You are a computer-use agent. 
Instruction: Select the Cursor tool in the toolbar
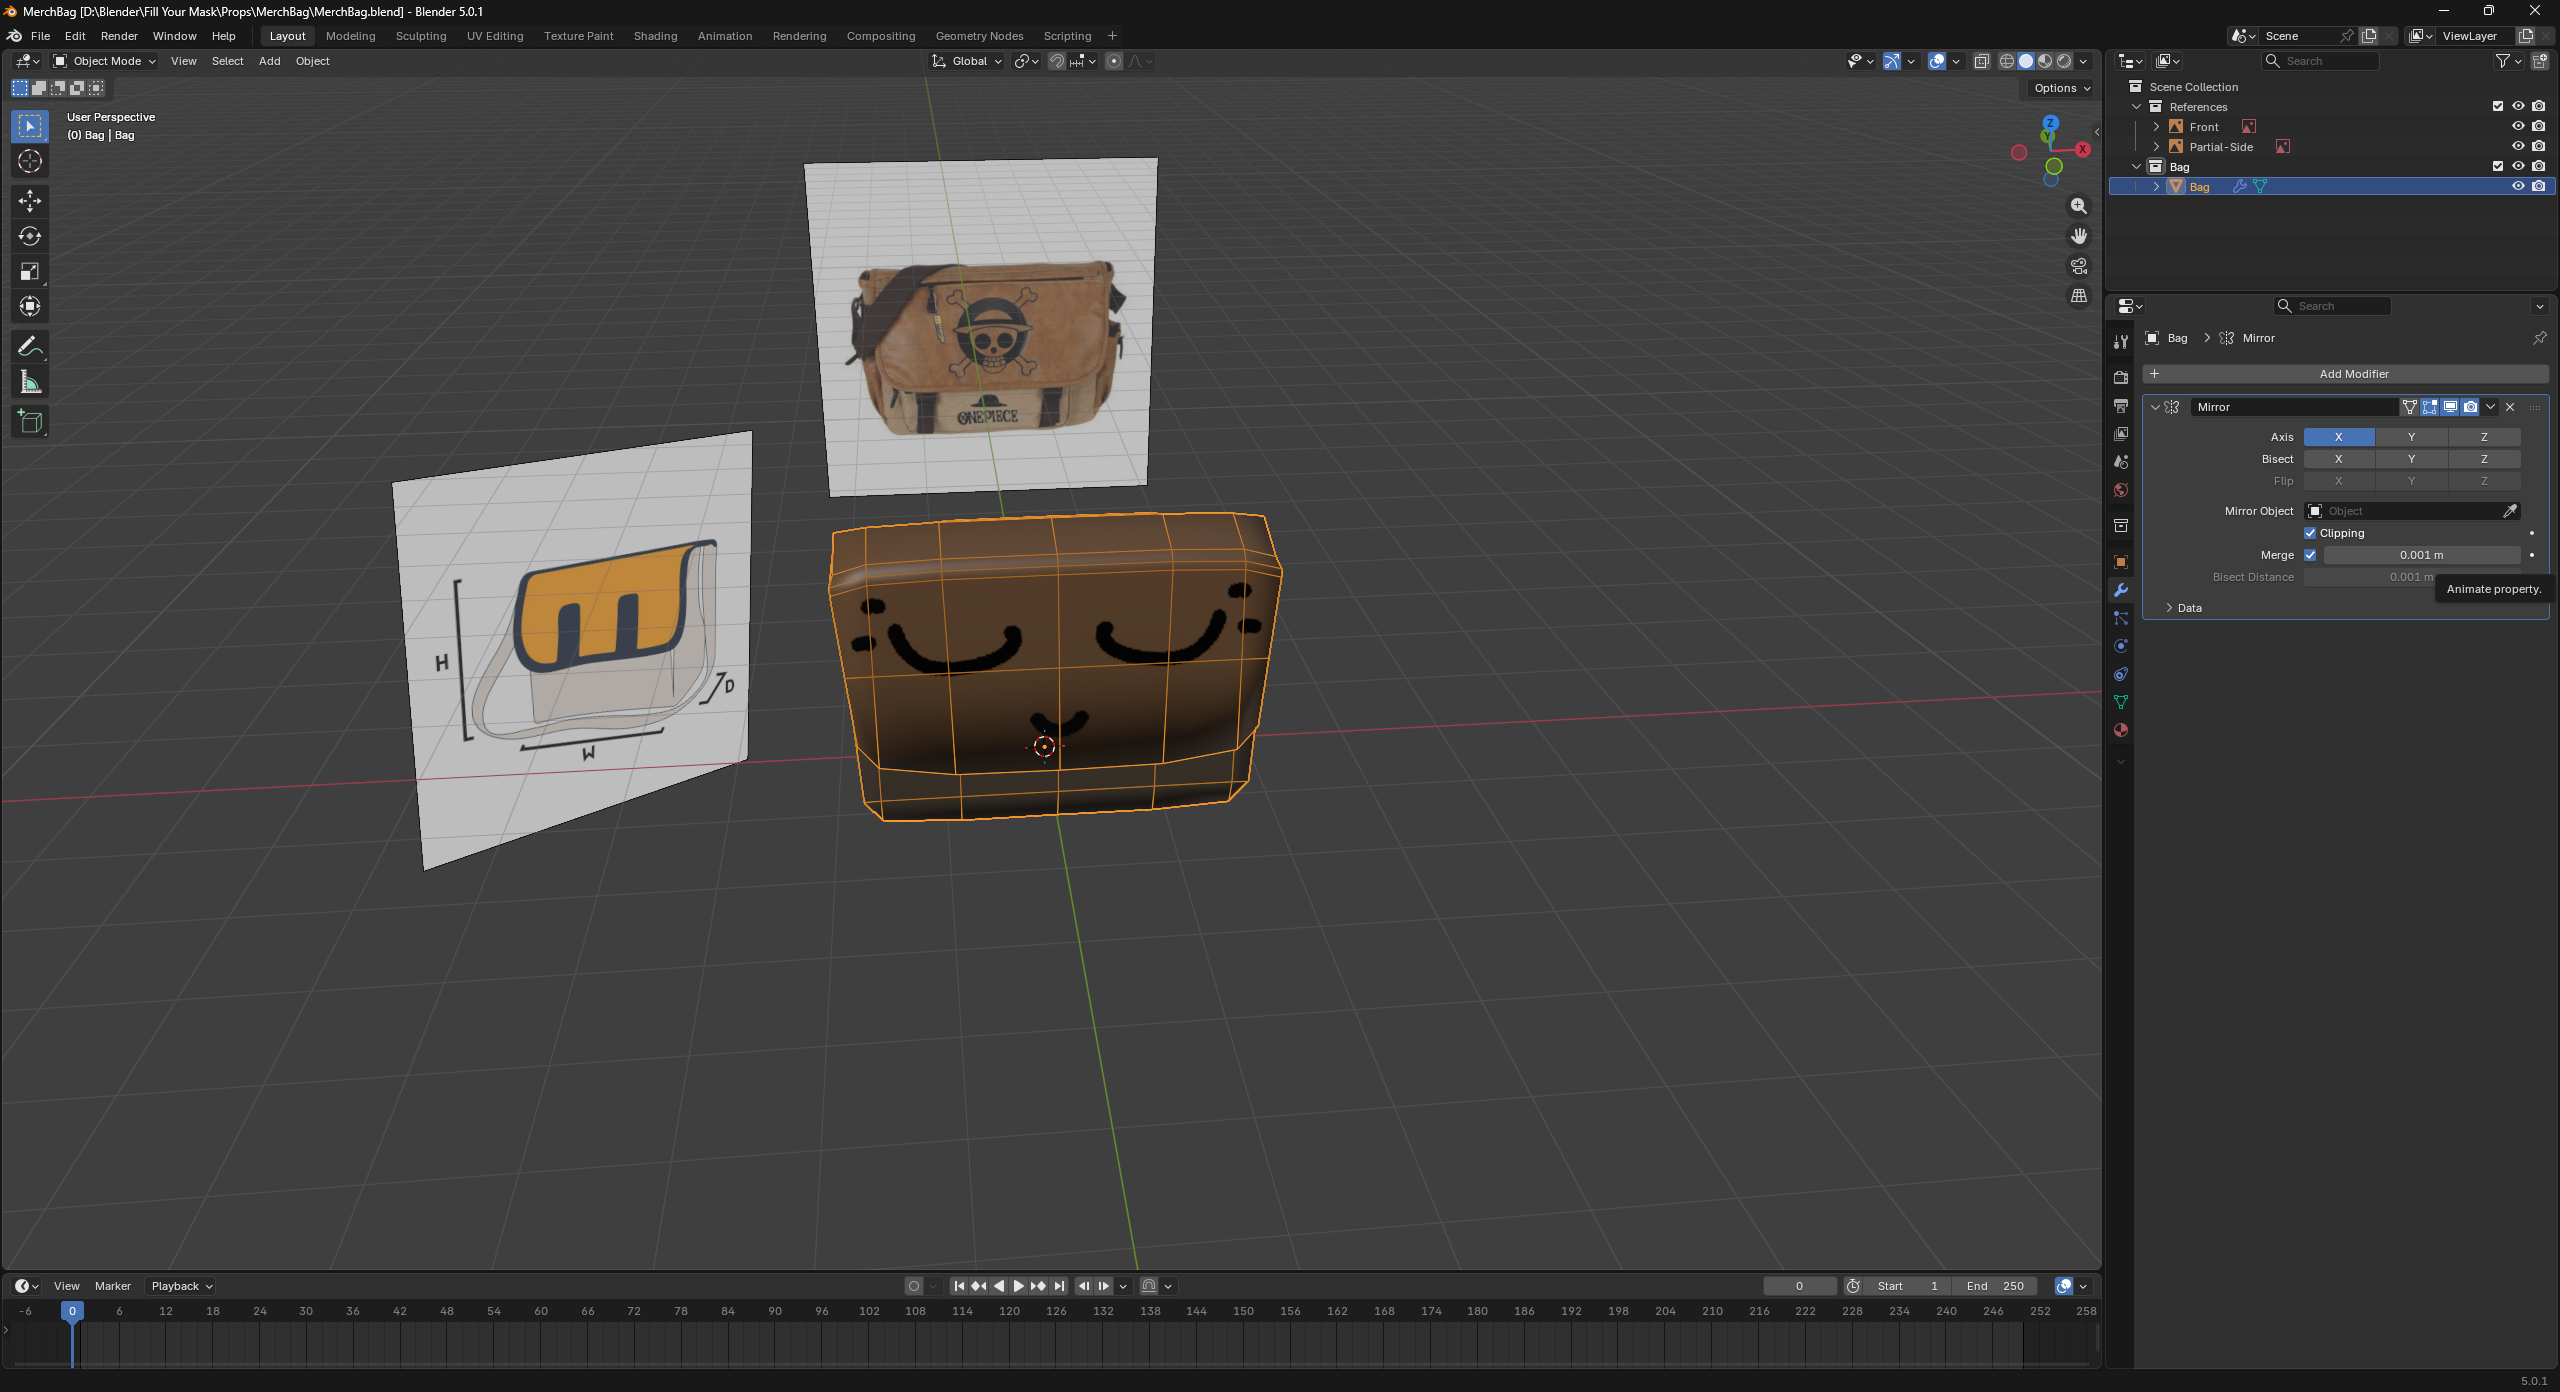(30, 161)
